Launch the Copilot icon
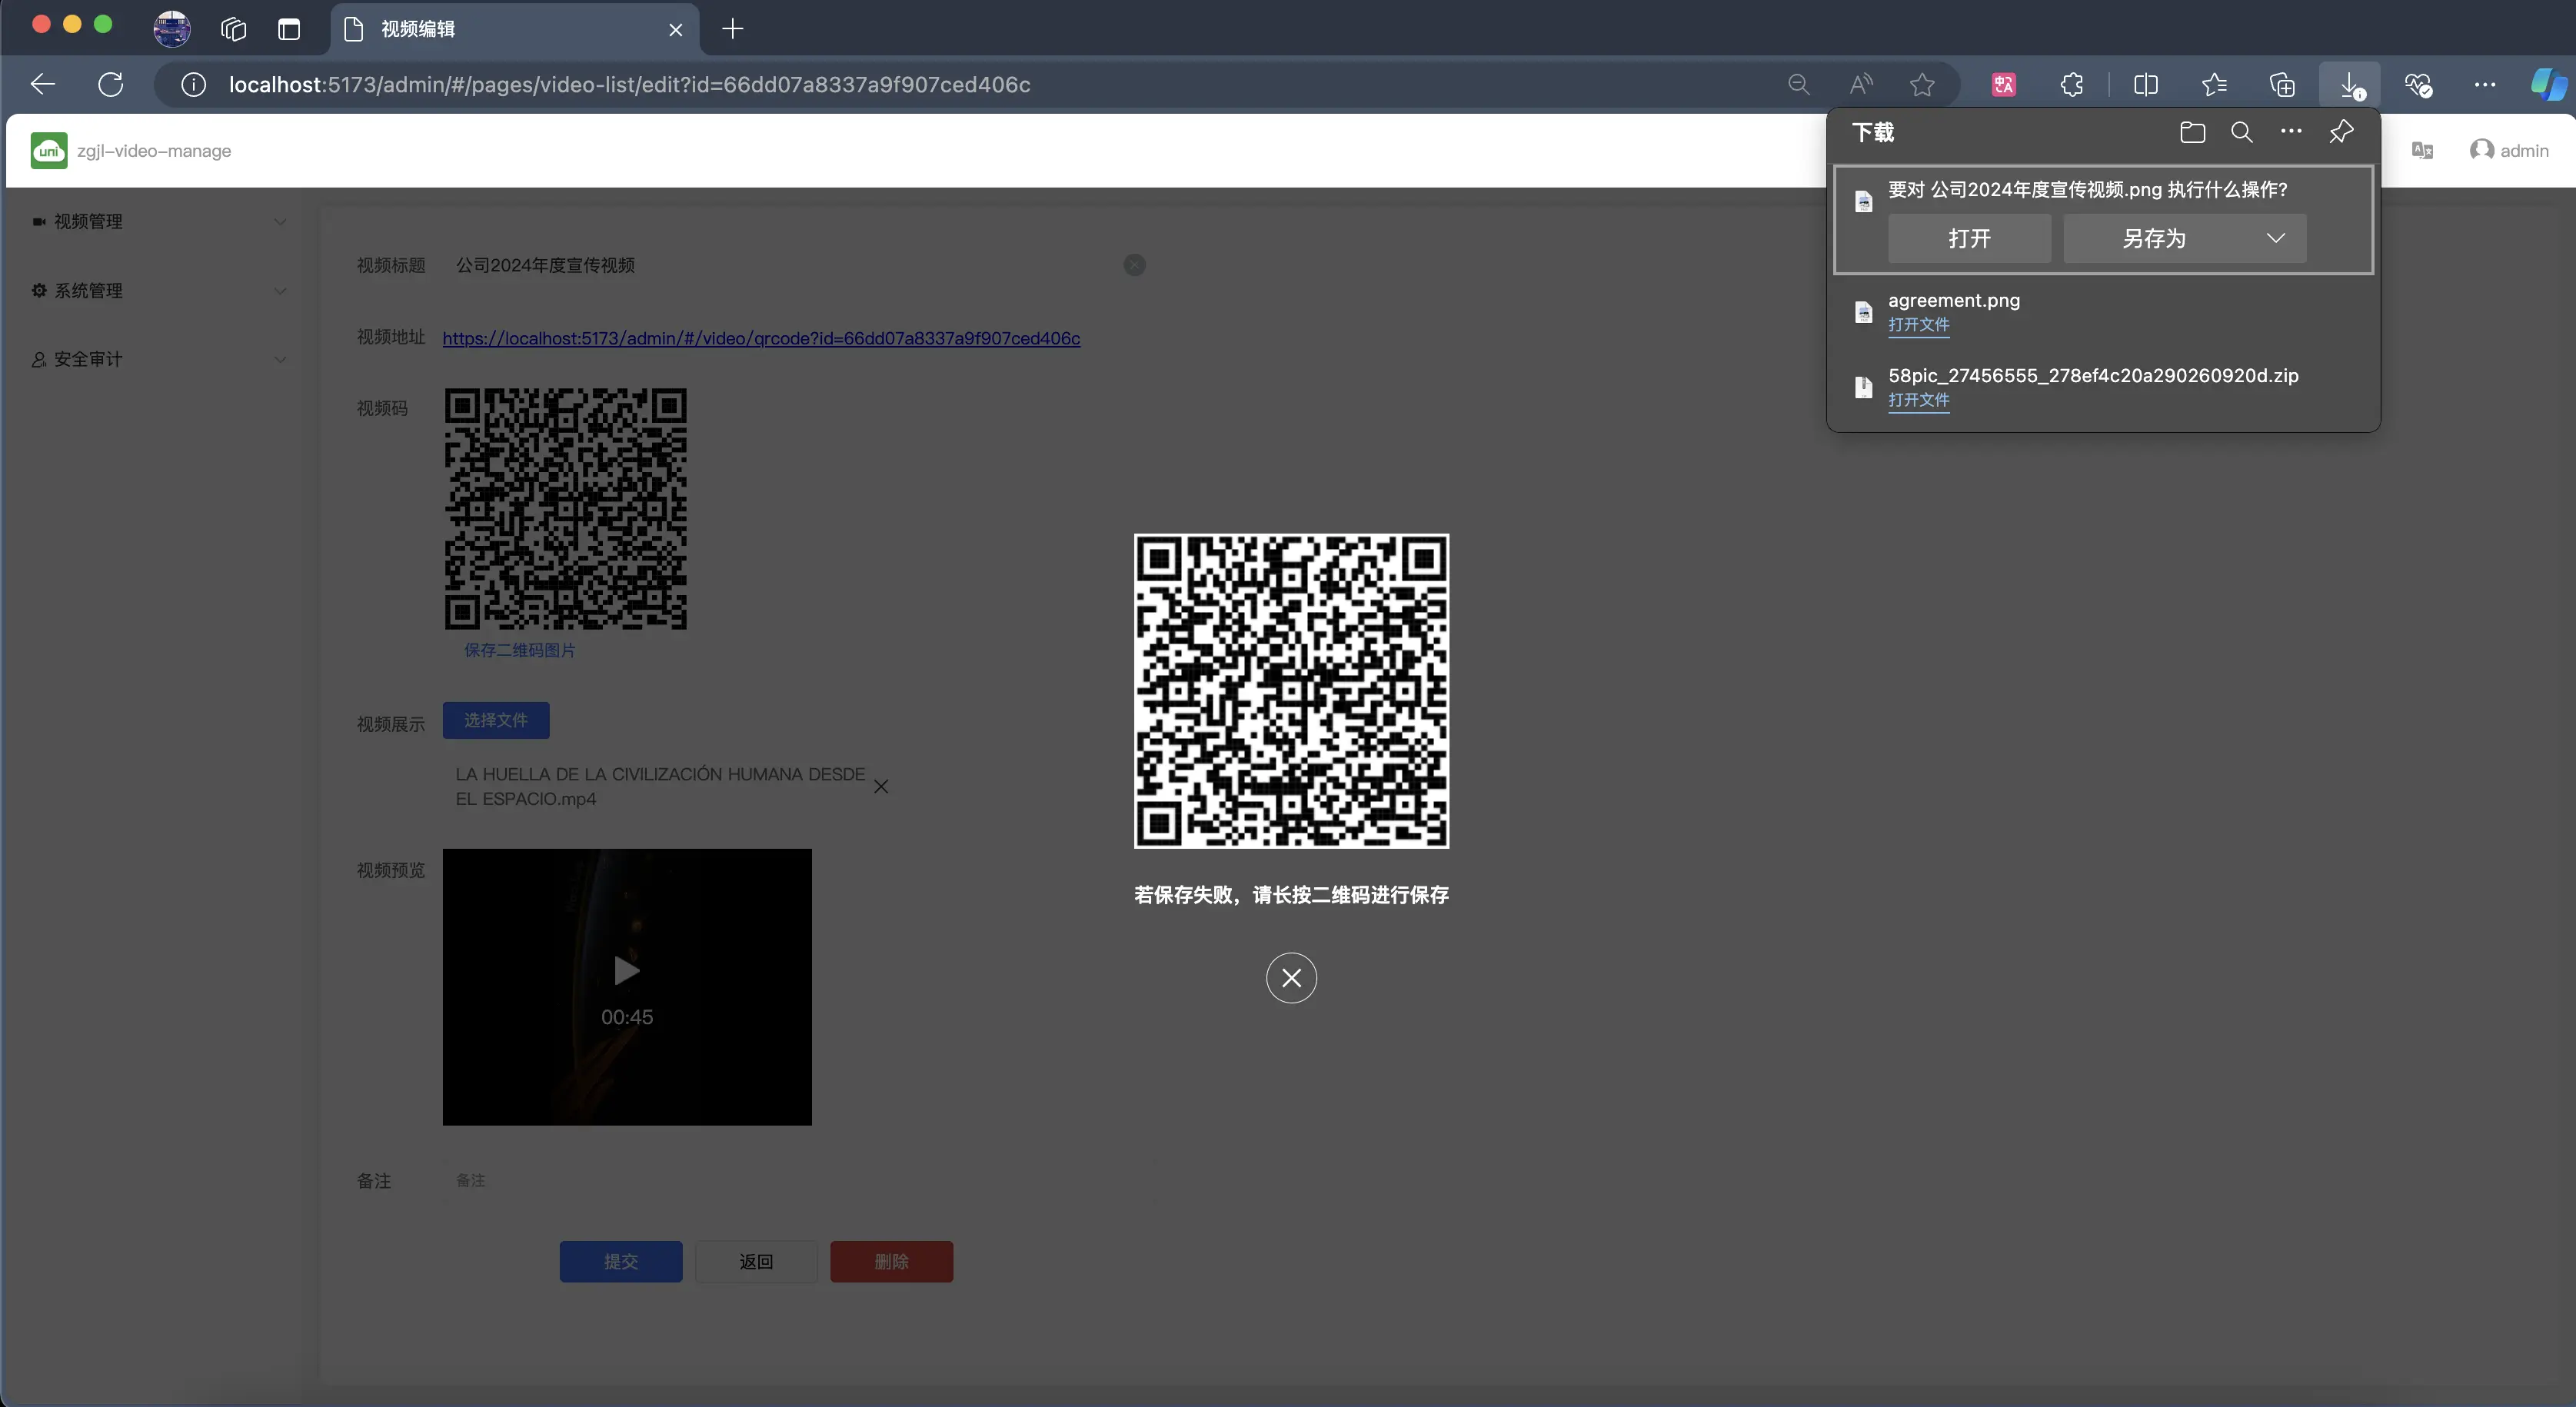2576x1407 pixels. (2549, 85)
